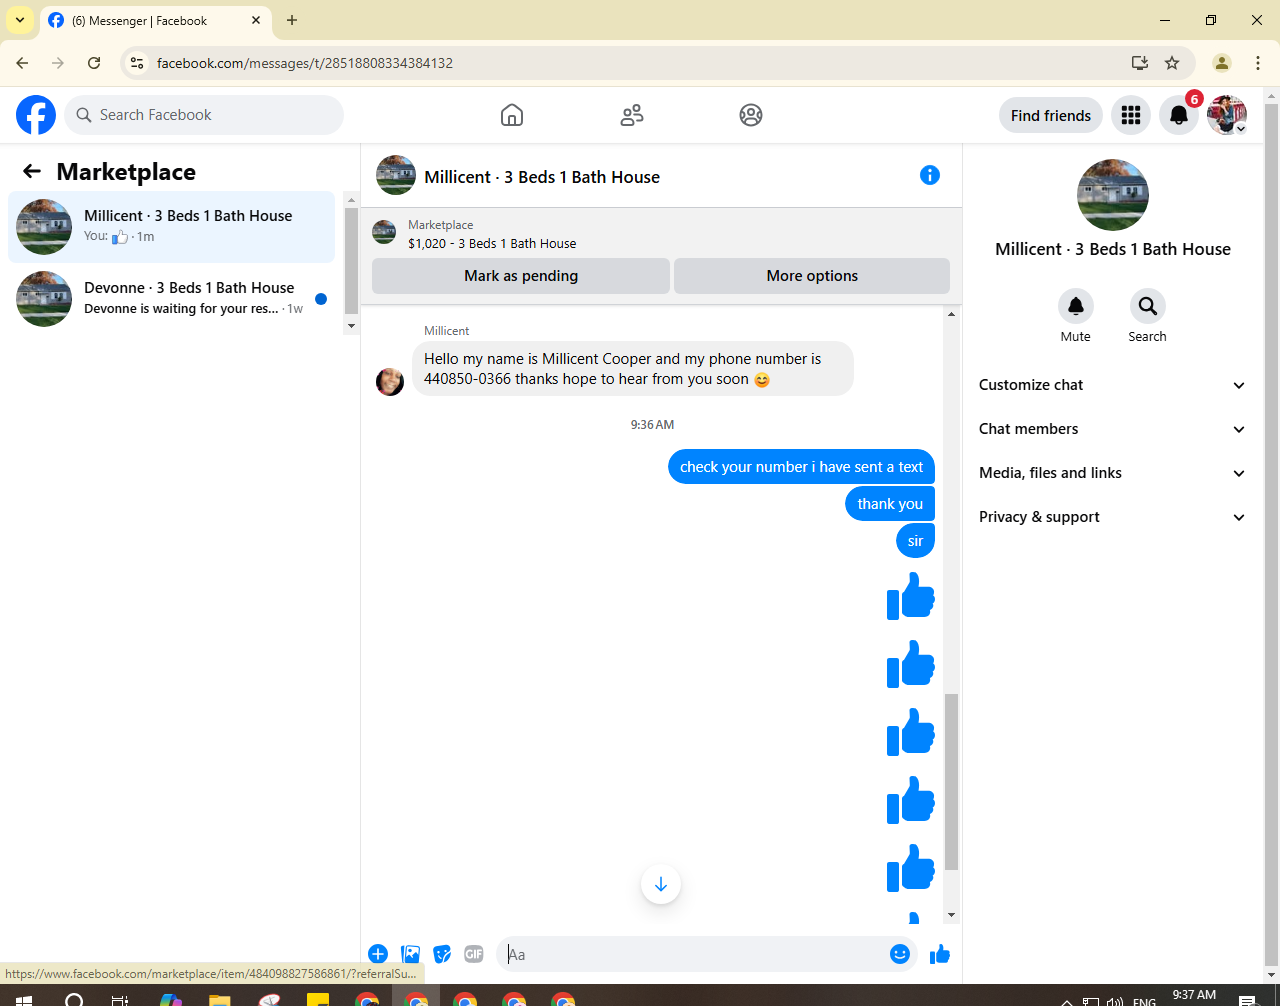
Task: Open the Home tab icon
Action: [x=512, y=115]
